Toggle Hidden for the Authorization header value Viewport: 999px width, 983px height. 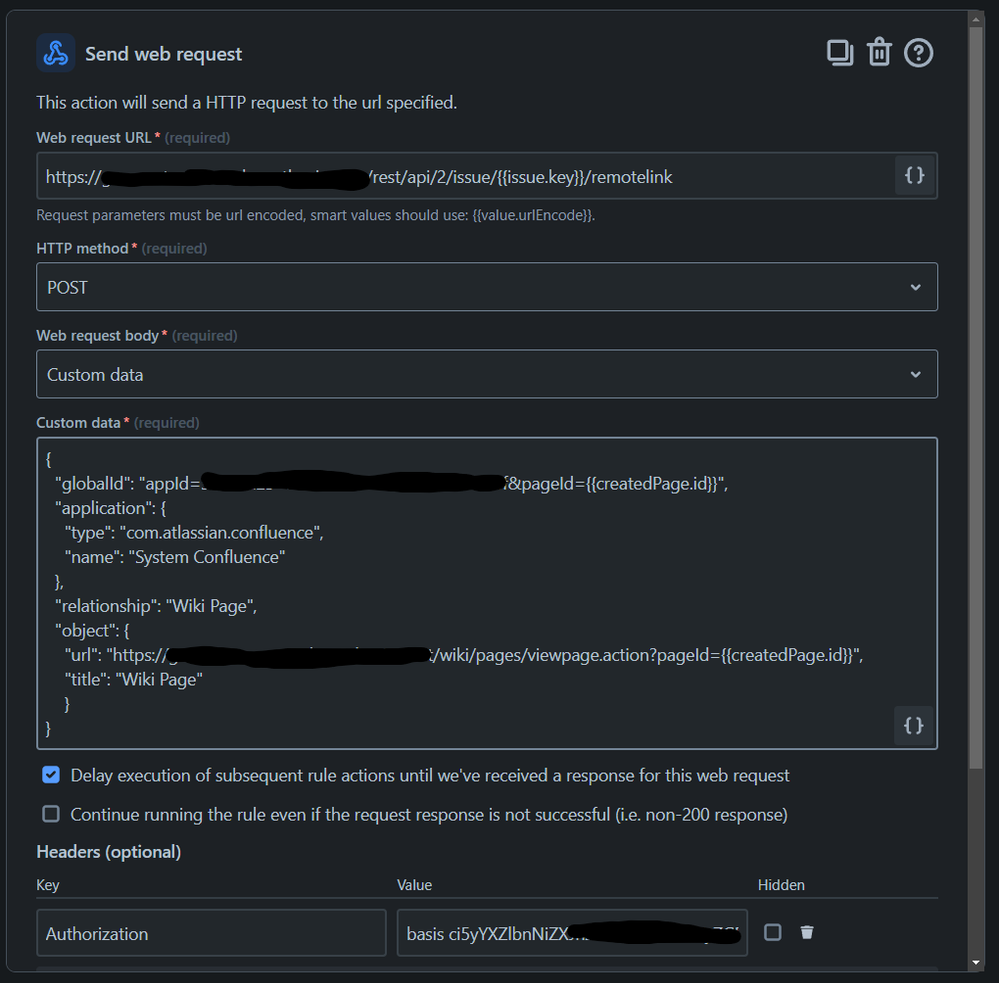[772, 931]
